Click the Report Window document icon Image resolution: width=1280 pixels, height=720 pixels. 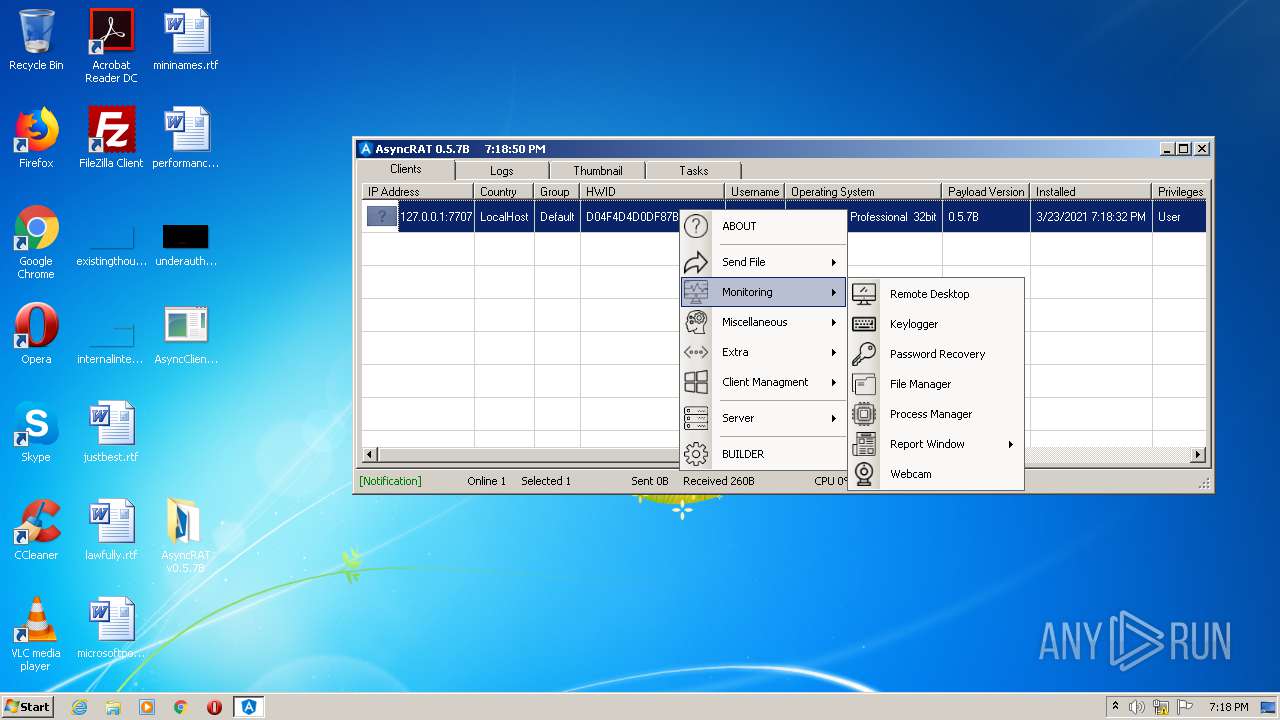pyautogui.click(x=864, y=444)
